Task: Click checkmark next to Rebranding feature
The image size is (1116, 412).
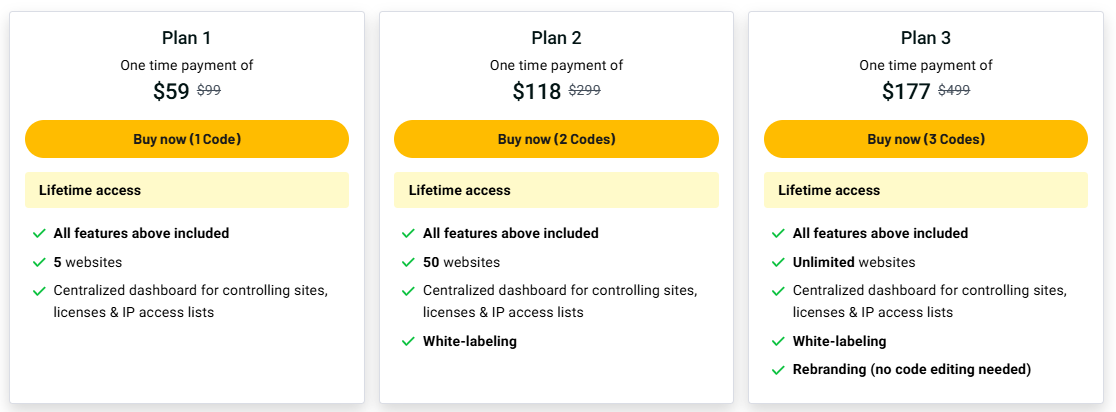Action: pyautogui.click(x=779, y=370)
